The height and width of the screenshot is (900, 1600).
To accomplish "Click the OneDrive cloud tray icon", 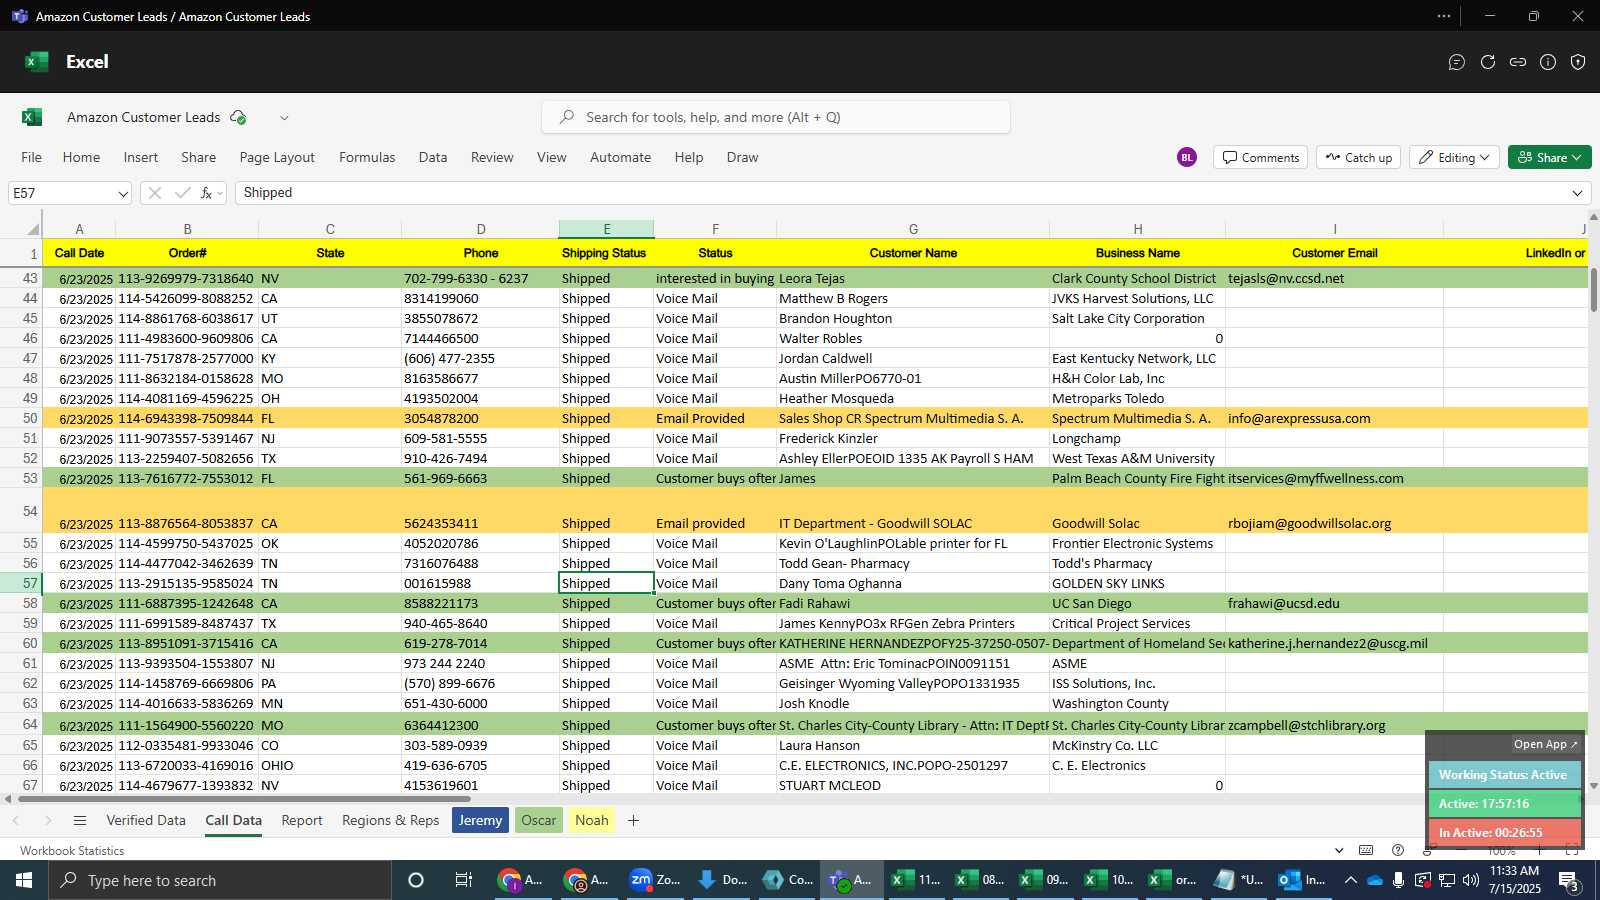I will click(1375, 880).
